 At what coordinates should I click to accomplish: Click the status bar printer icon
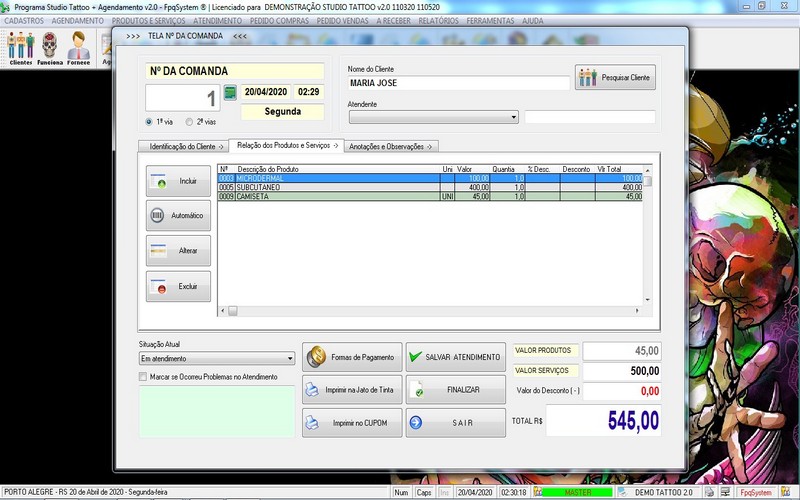point(709,492)
